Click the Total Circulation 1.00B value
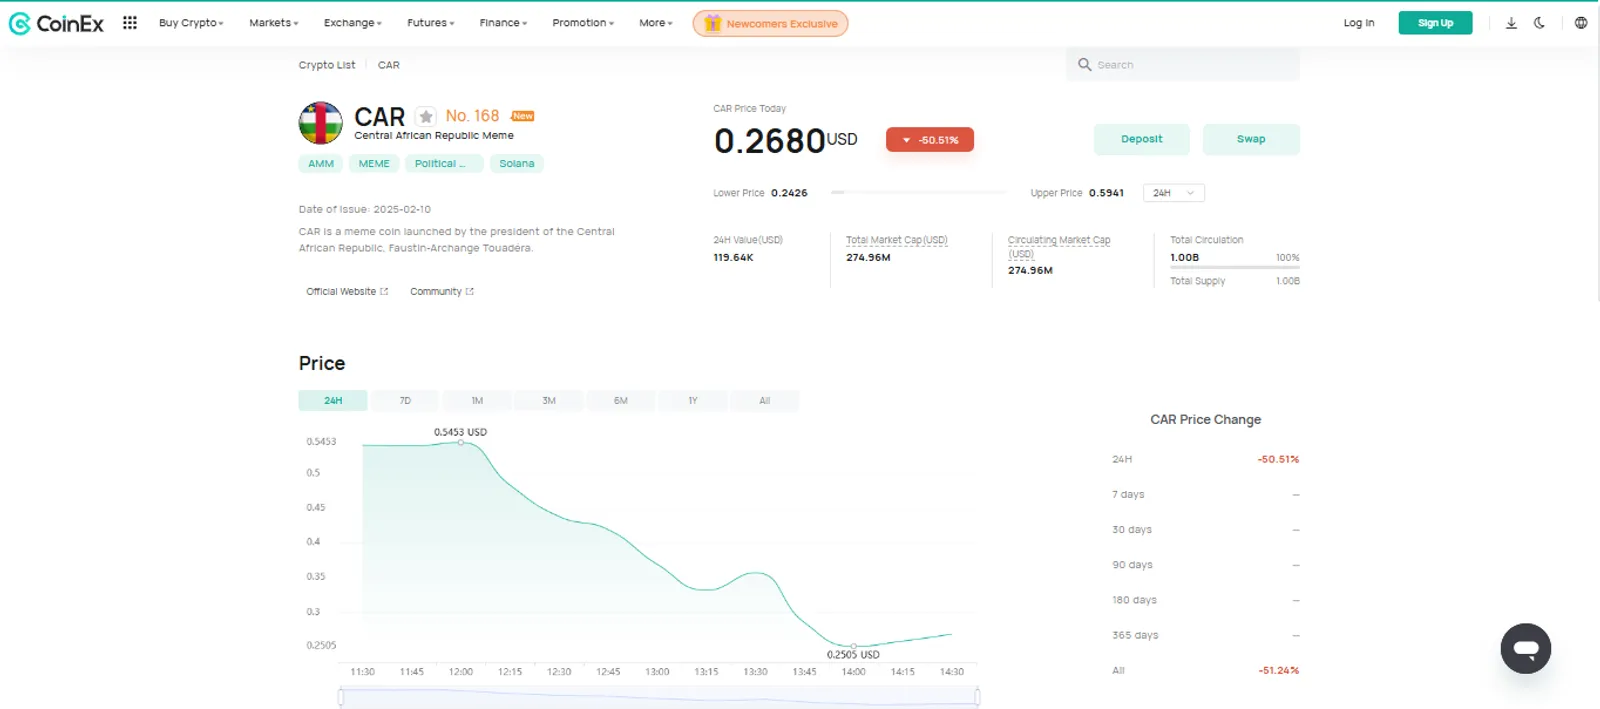 point(1184,258)
